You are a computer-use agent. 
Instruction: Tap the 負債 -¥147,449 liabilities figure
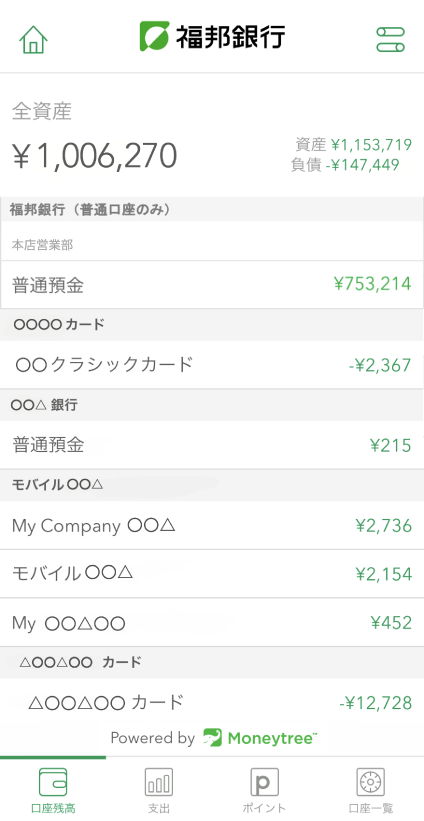click(345, 165)
